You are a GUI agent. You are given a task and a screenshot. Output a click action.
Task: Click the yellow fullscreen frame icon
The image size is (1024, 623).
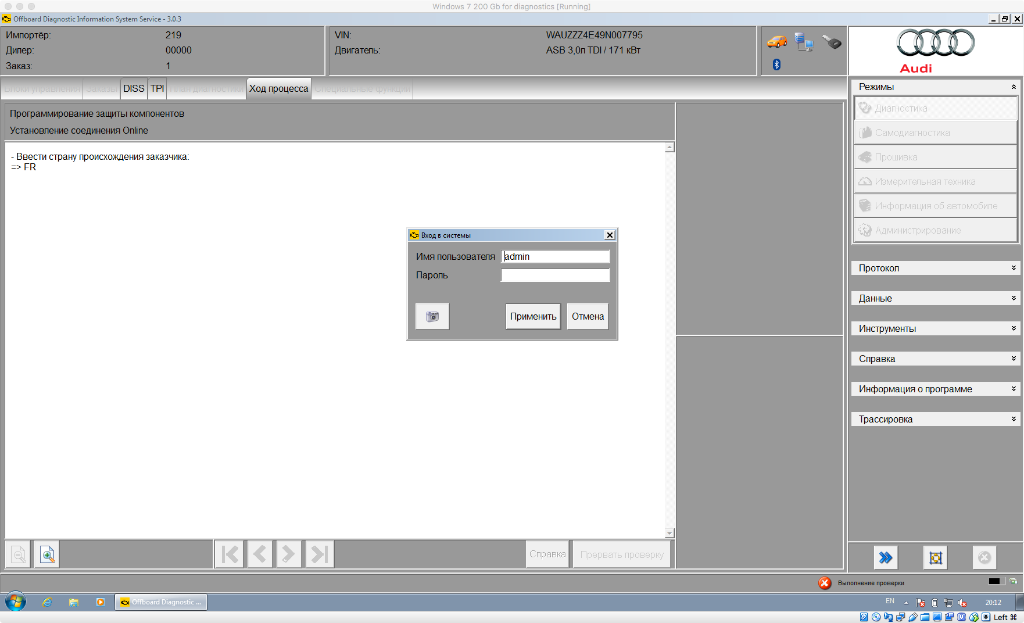[935, 557]
